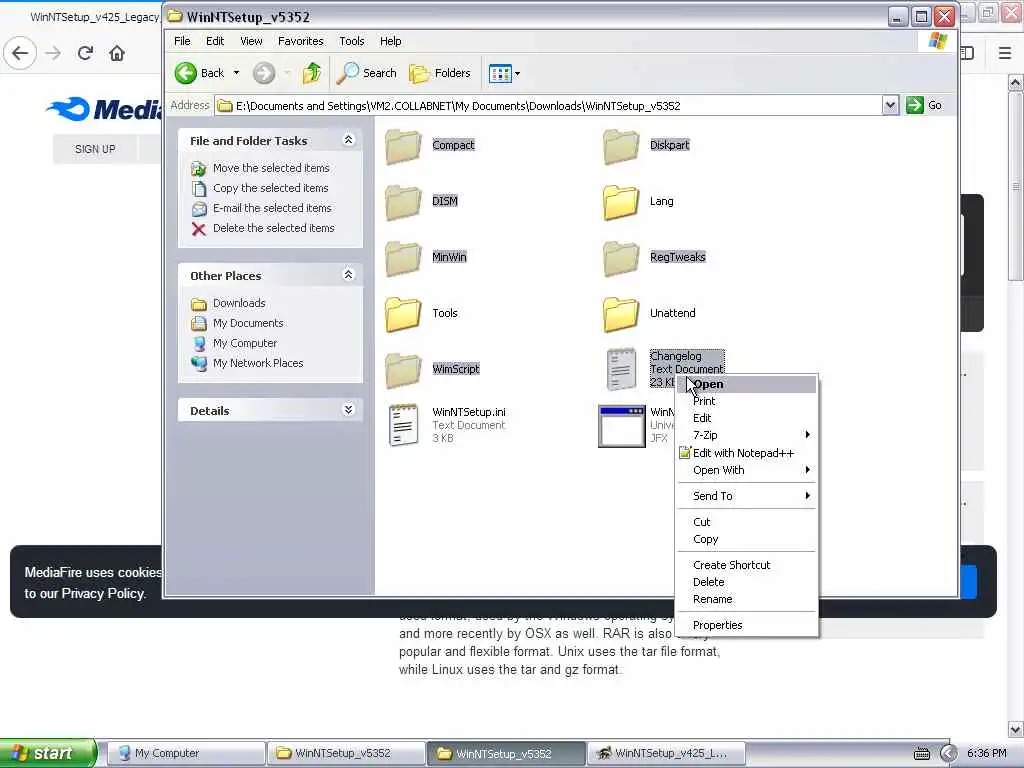Image resolution: width=1024 pixels, height=768 pixels.
Task: Select the Lang folder icon
Action: [x=620, y=202]
